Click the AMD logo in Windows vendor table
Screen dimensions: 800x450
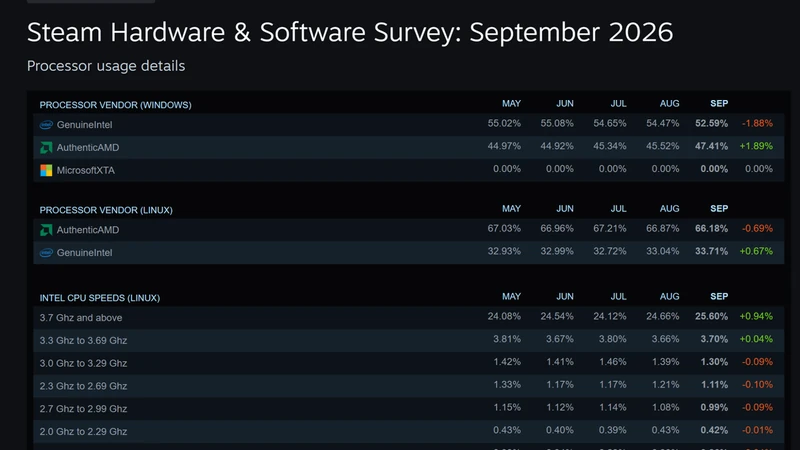tap(46, 147)
